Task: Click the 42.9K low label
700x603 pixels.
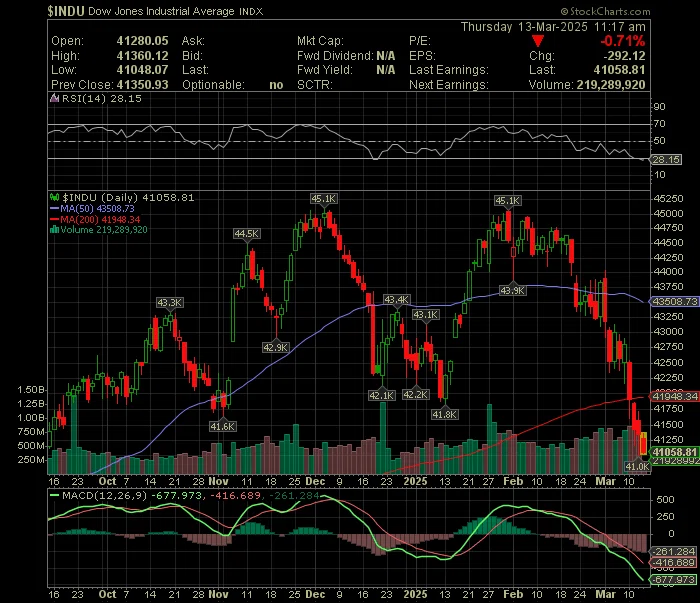Action: [x=275, y=347]
